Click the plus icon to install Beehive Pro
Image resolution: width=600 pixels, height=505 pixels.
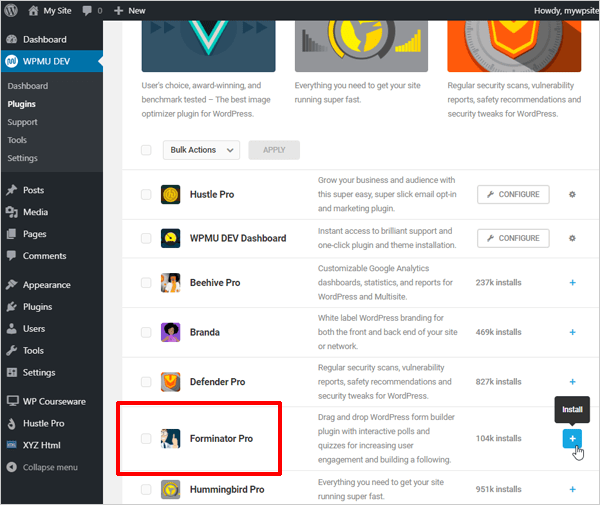tap(572, 283)
